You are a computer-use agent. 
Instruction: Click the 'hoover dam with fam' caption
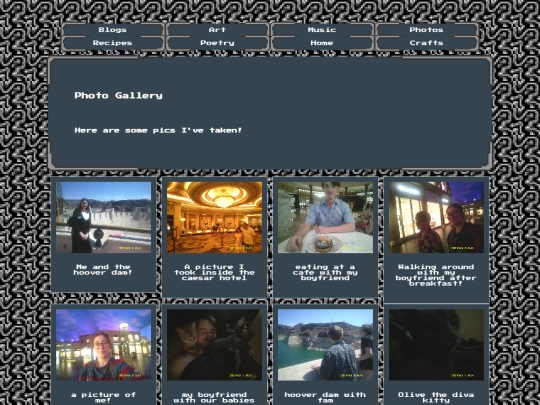tap(325, 397)
